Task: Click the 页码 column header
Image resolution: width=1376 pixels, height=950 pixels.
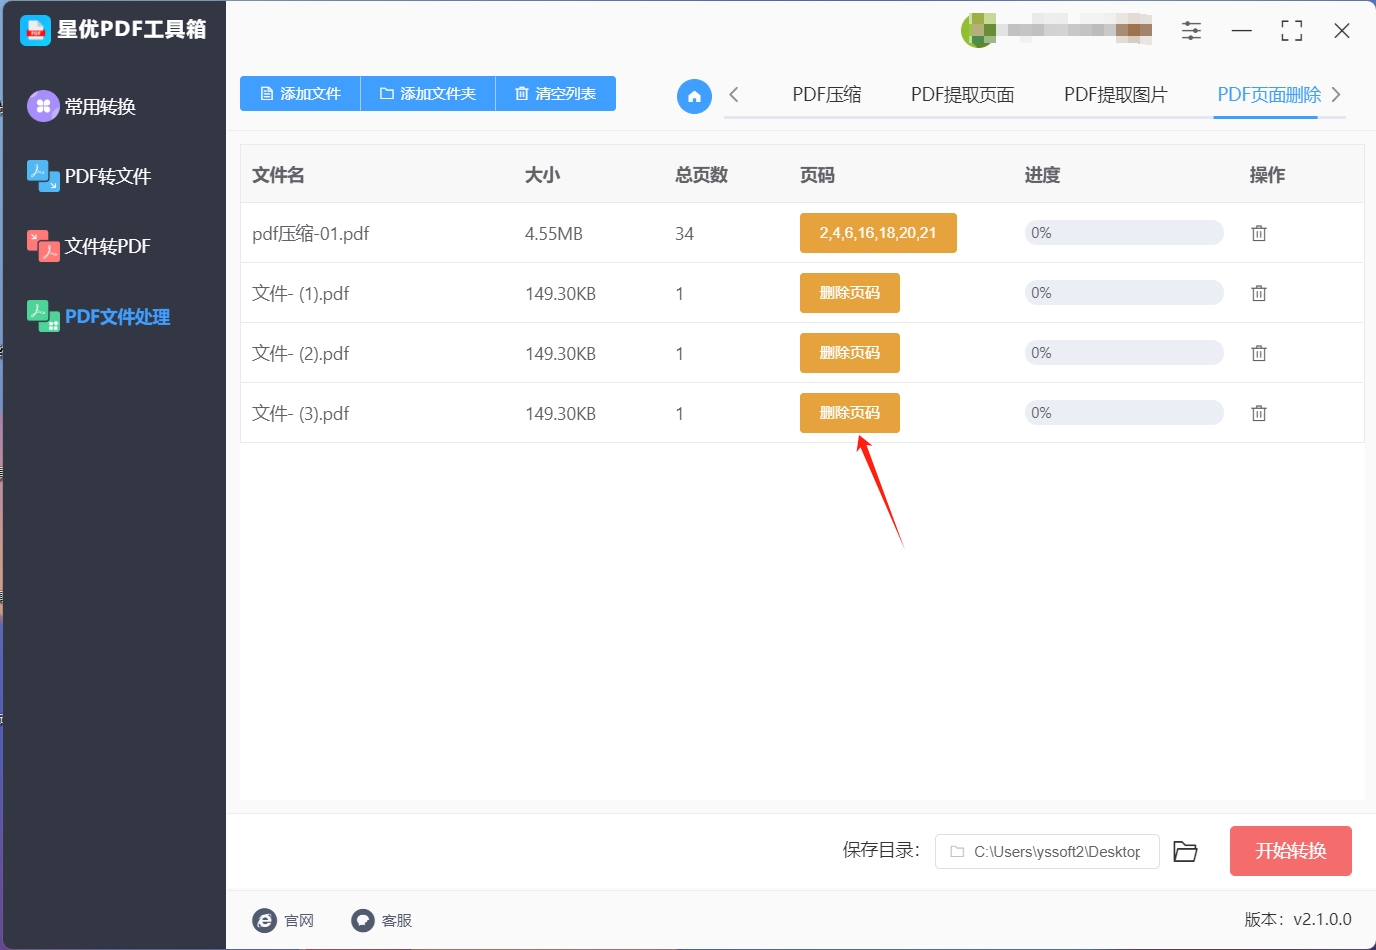Action: pos(817,175)
